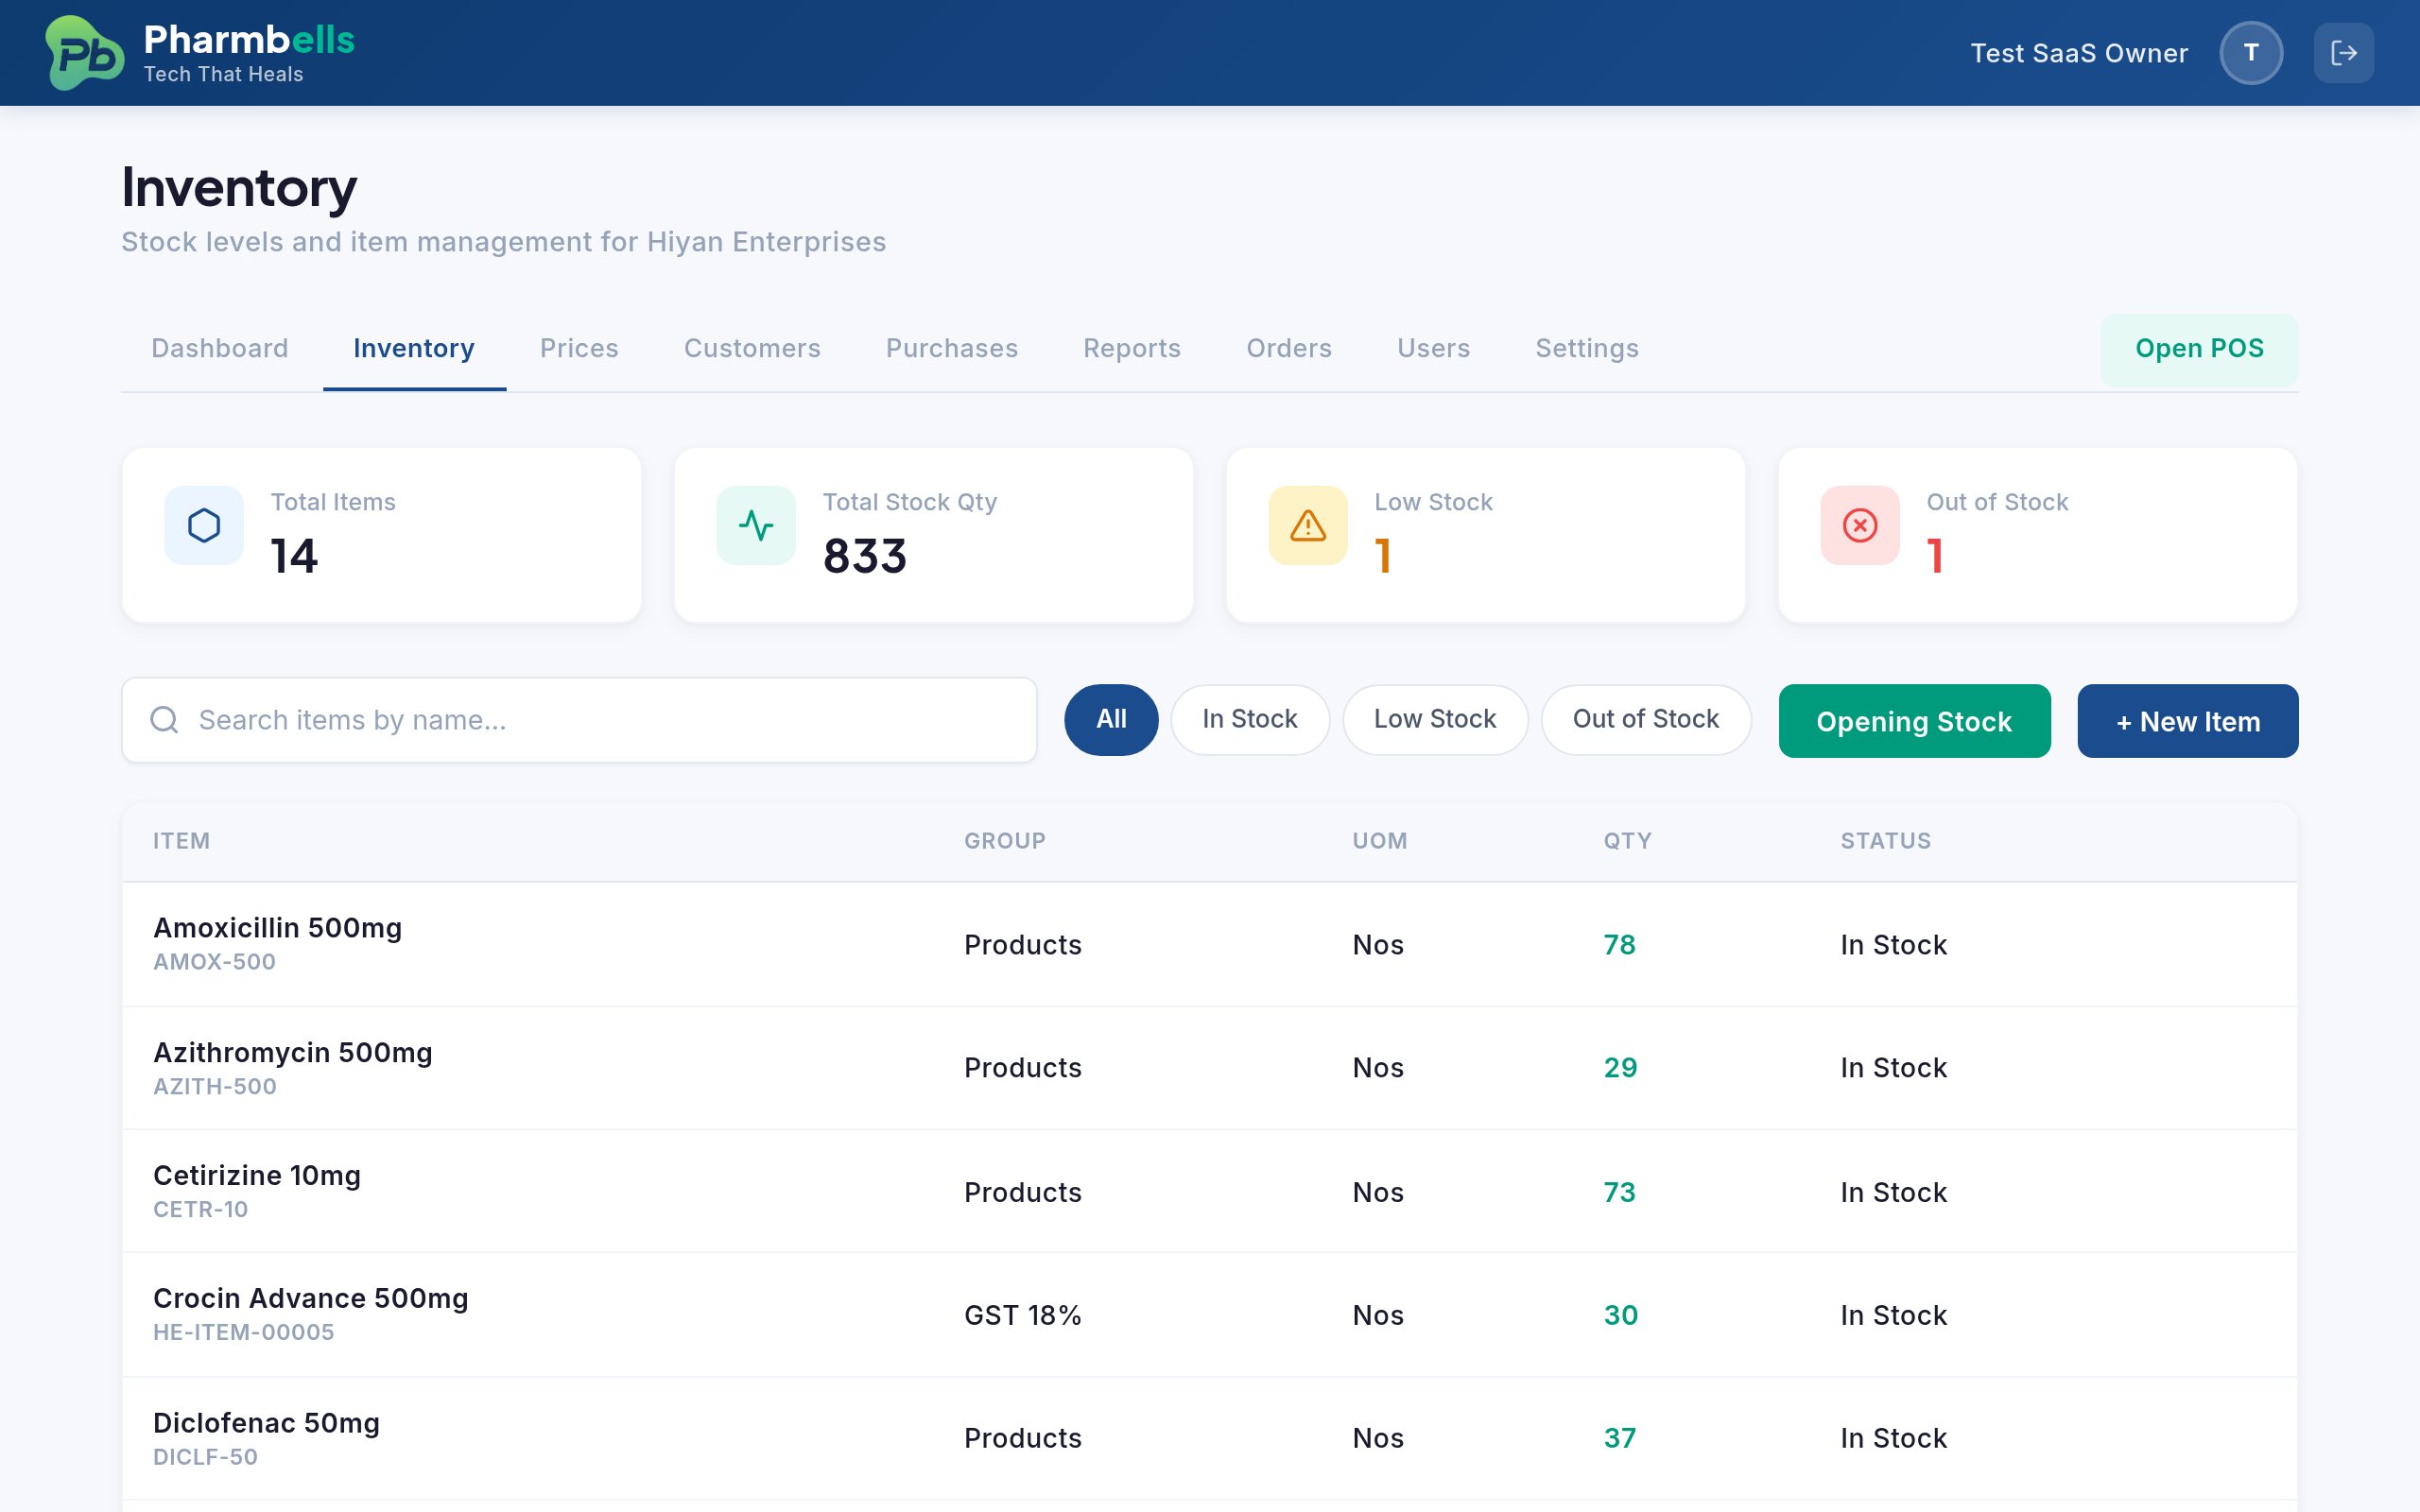Click the Total Items hexagon icon
Viewport: 2420px width, 1512px height.
203,524
